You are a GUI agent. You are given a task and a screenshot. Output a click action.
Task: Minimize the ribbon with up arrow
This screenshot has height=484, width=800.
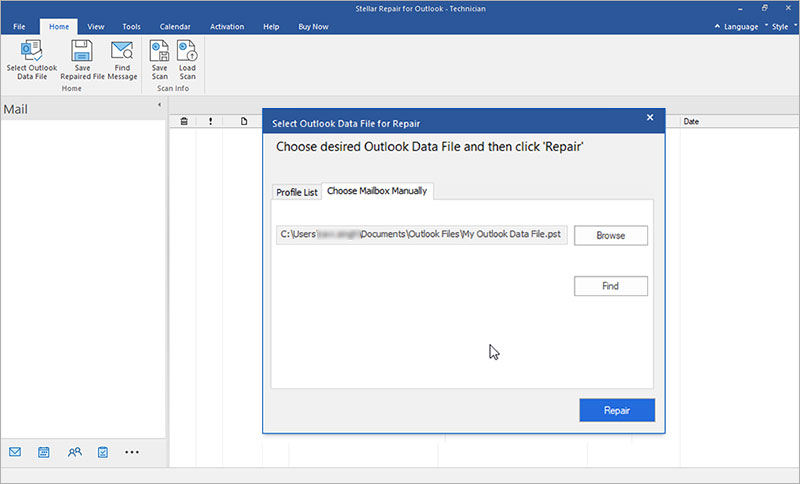(717, 26)
